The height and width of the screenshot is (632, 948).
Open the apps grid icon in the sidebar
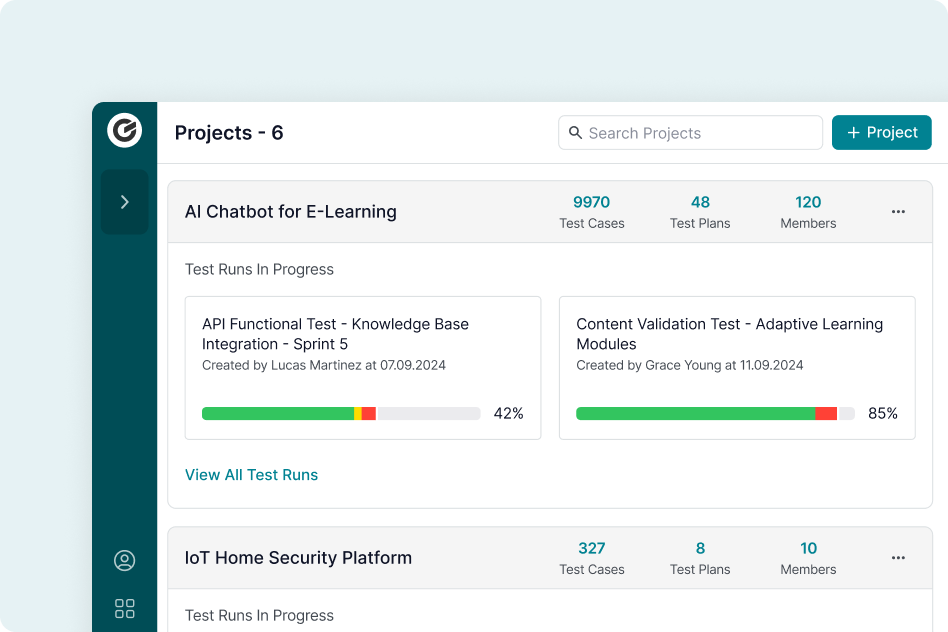[x=125, y=608]
